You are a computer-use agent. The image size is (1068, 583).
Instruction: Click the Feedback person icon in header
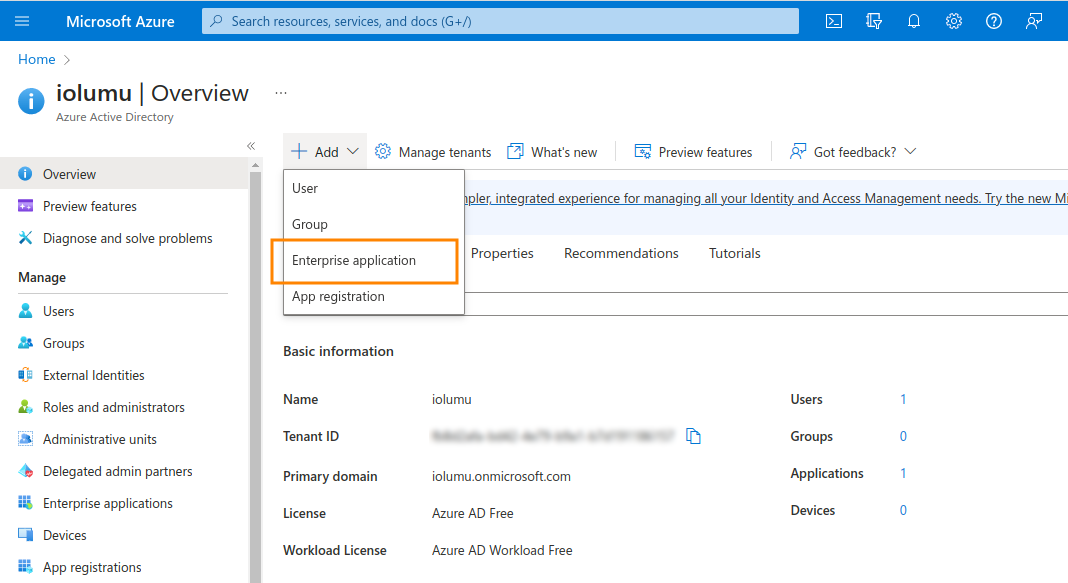(x=1034, y=21)
